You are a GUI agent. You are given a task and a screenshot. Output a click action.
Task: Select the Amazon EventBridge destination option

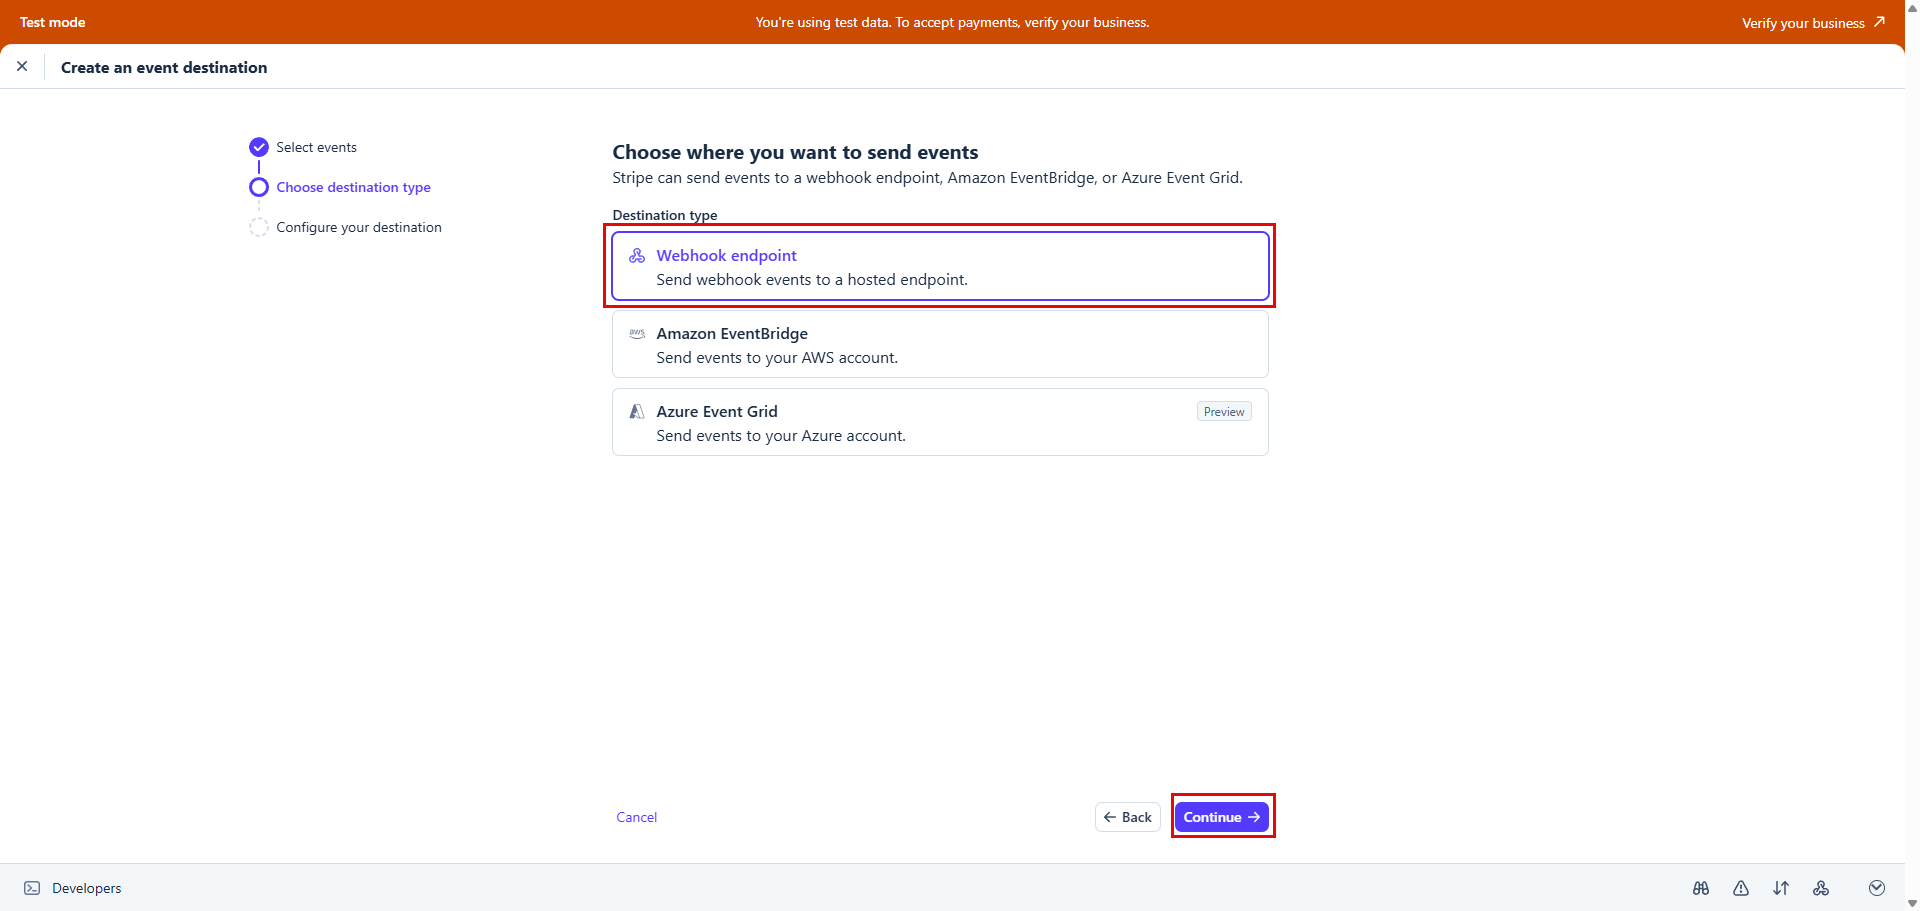click(x=940, y=345)
